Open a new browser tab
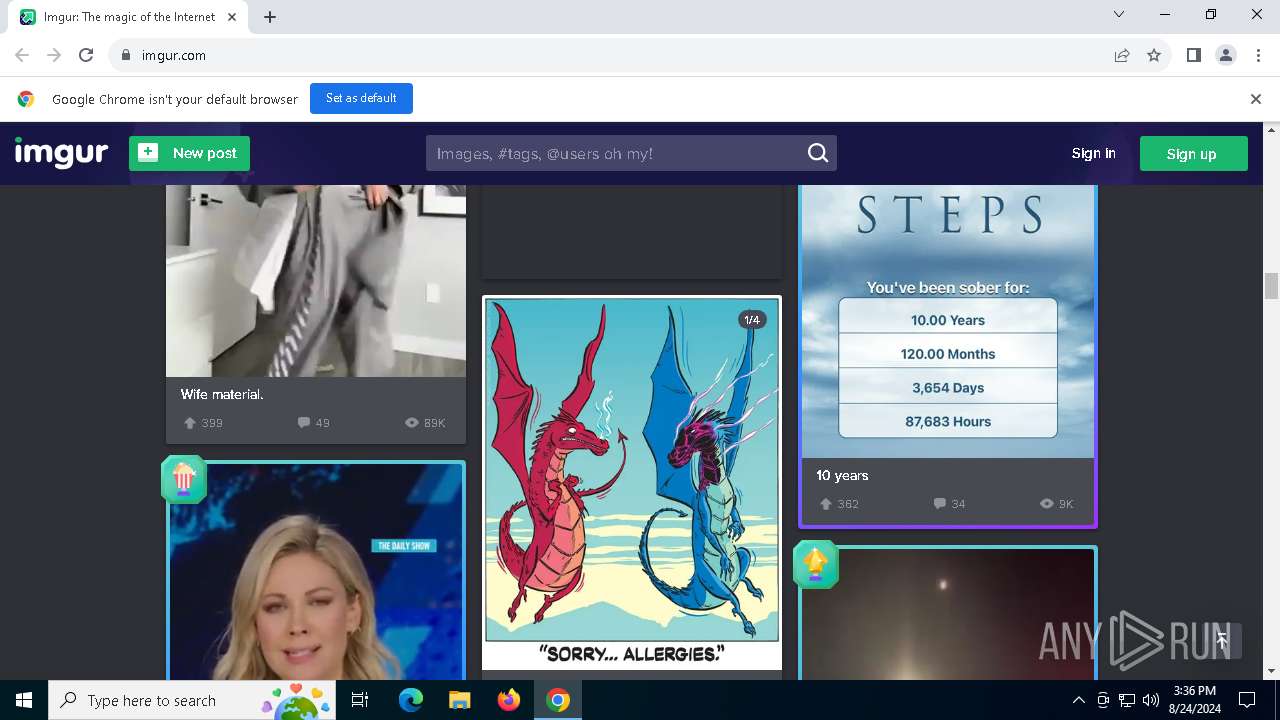Screen dimensions: 1280x720 pyautogui.click(x=270, y=17)
